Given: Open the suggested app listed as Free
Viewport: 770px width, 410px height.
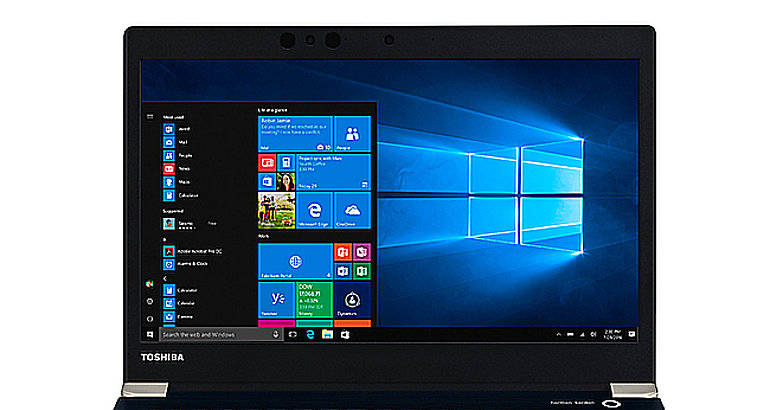Looking at the screenshot, I should (x=191, y=224).
